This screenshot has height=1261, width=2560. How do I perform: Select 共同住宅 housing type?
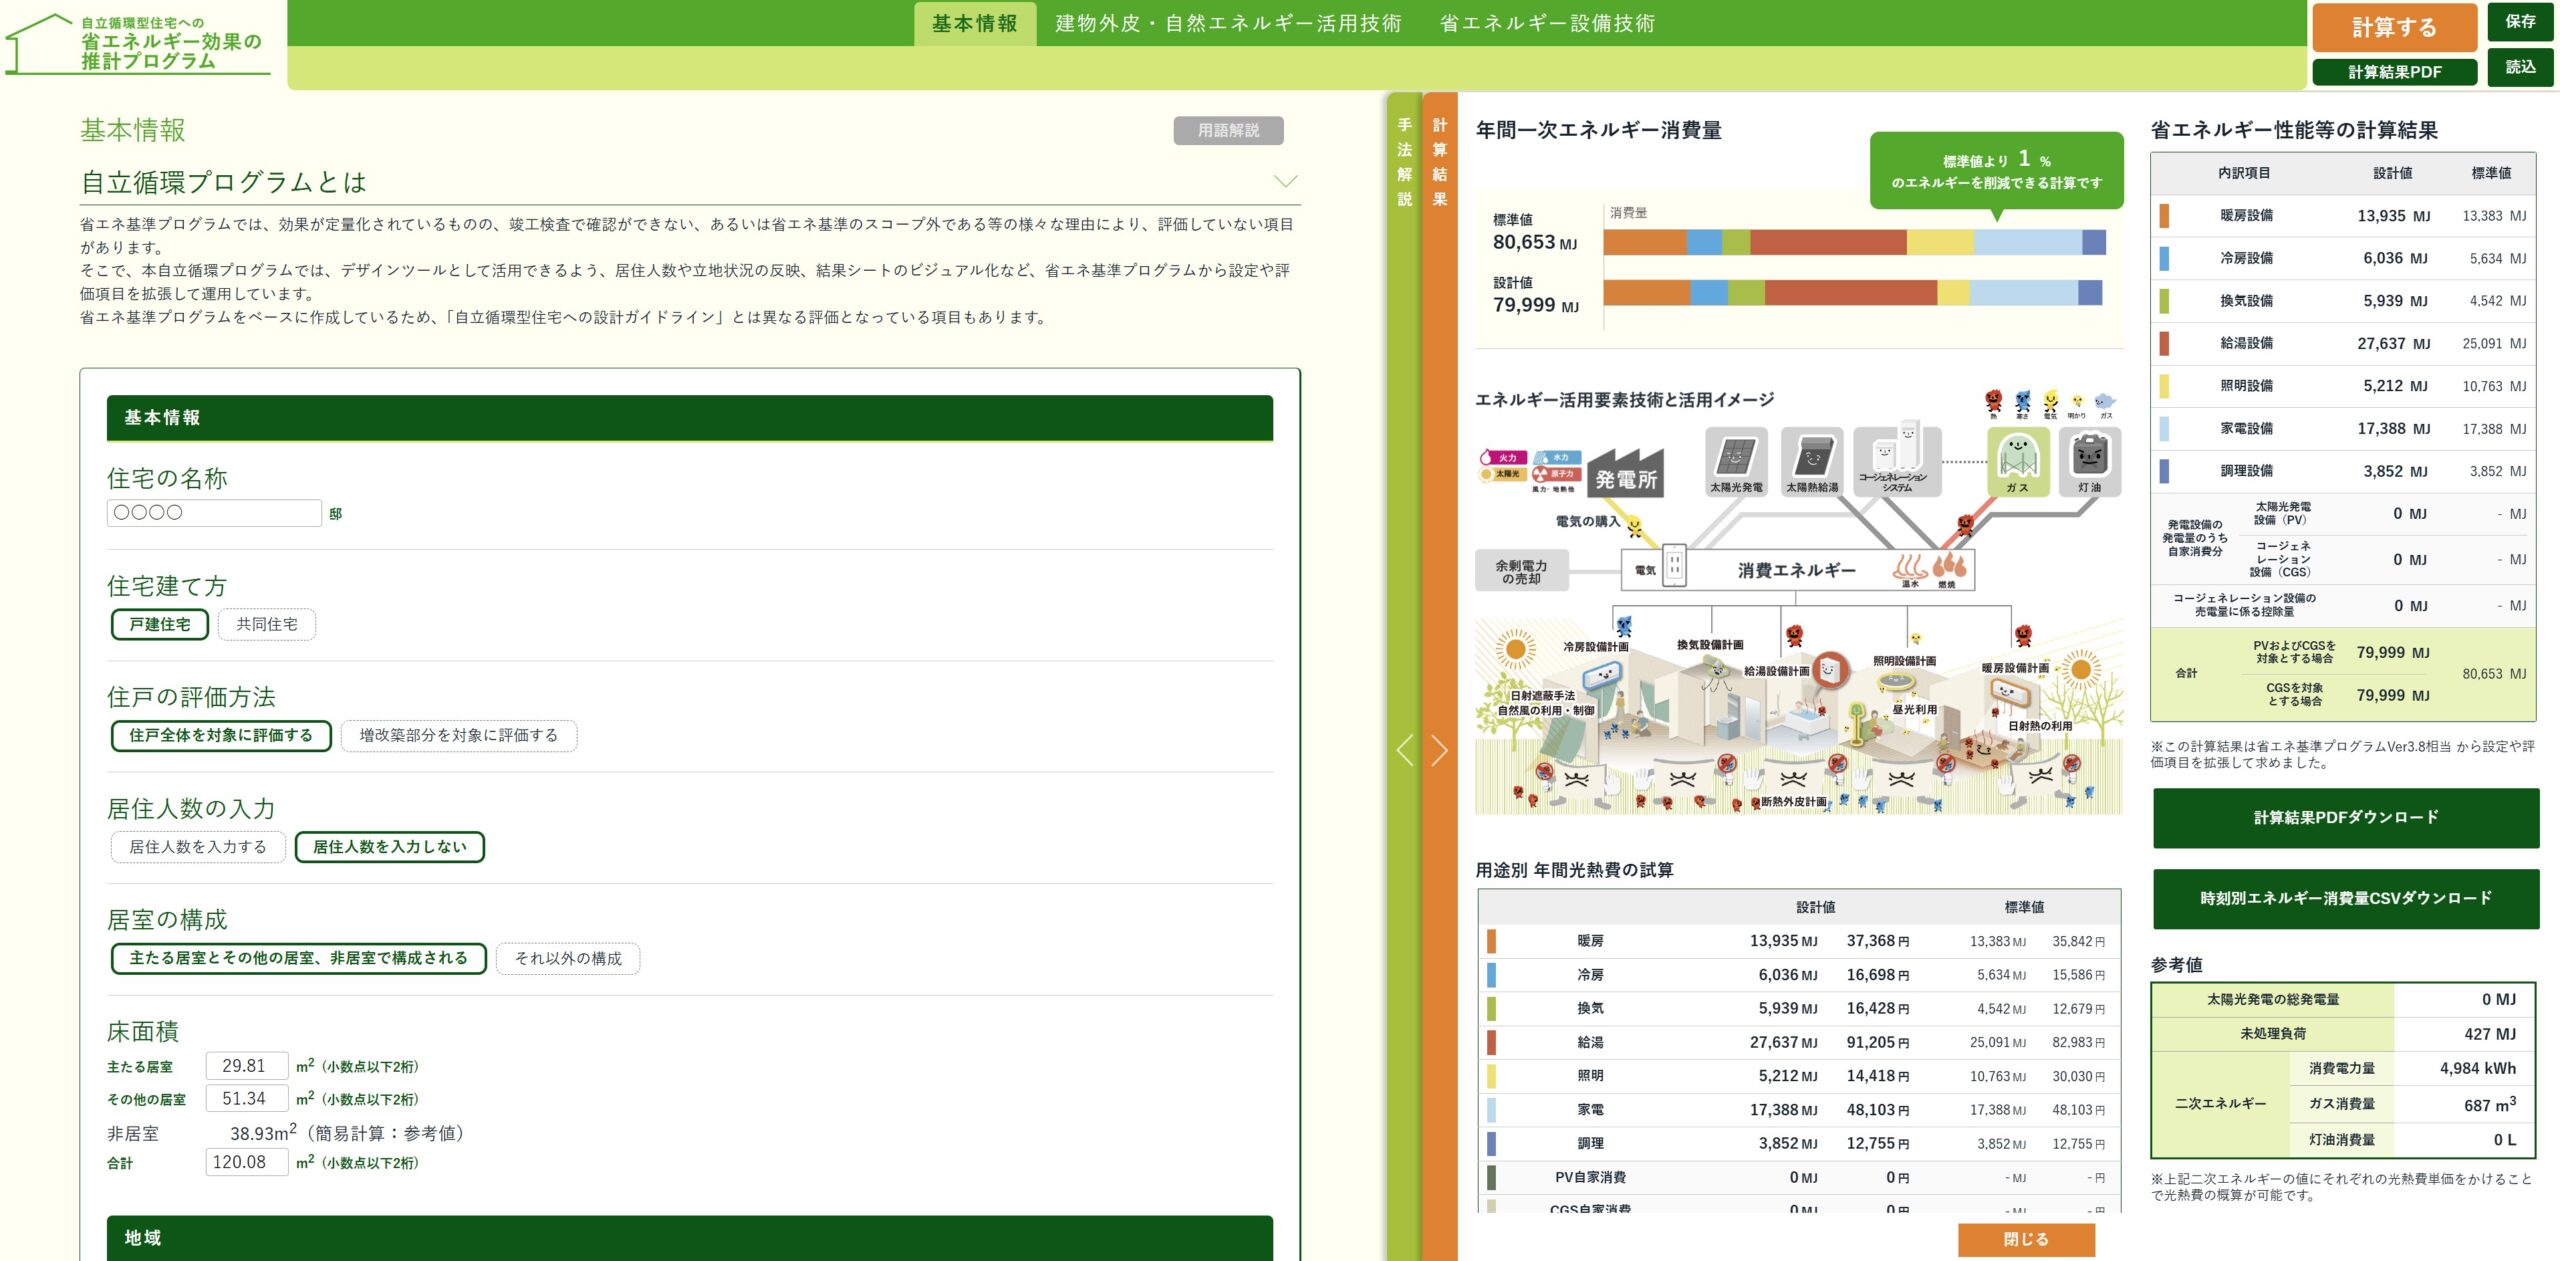point(266,624)
